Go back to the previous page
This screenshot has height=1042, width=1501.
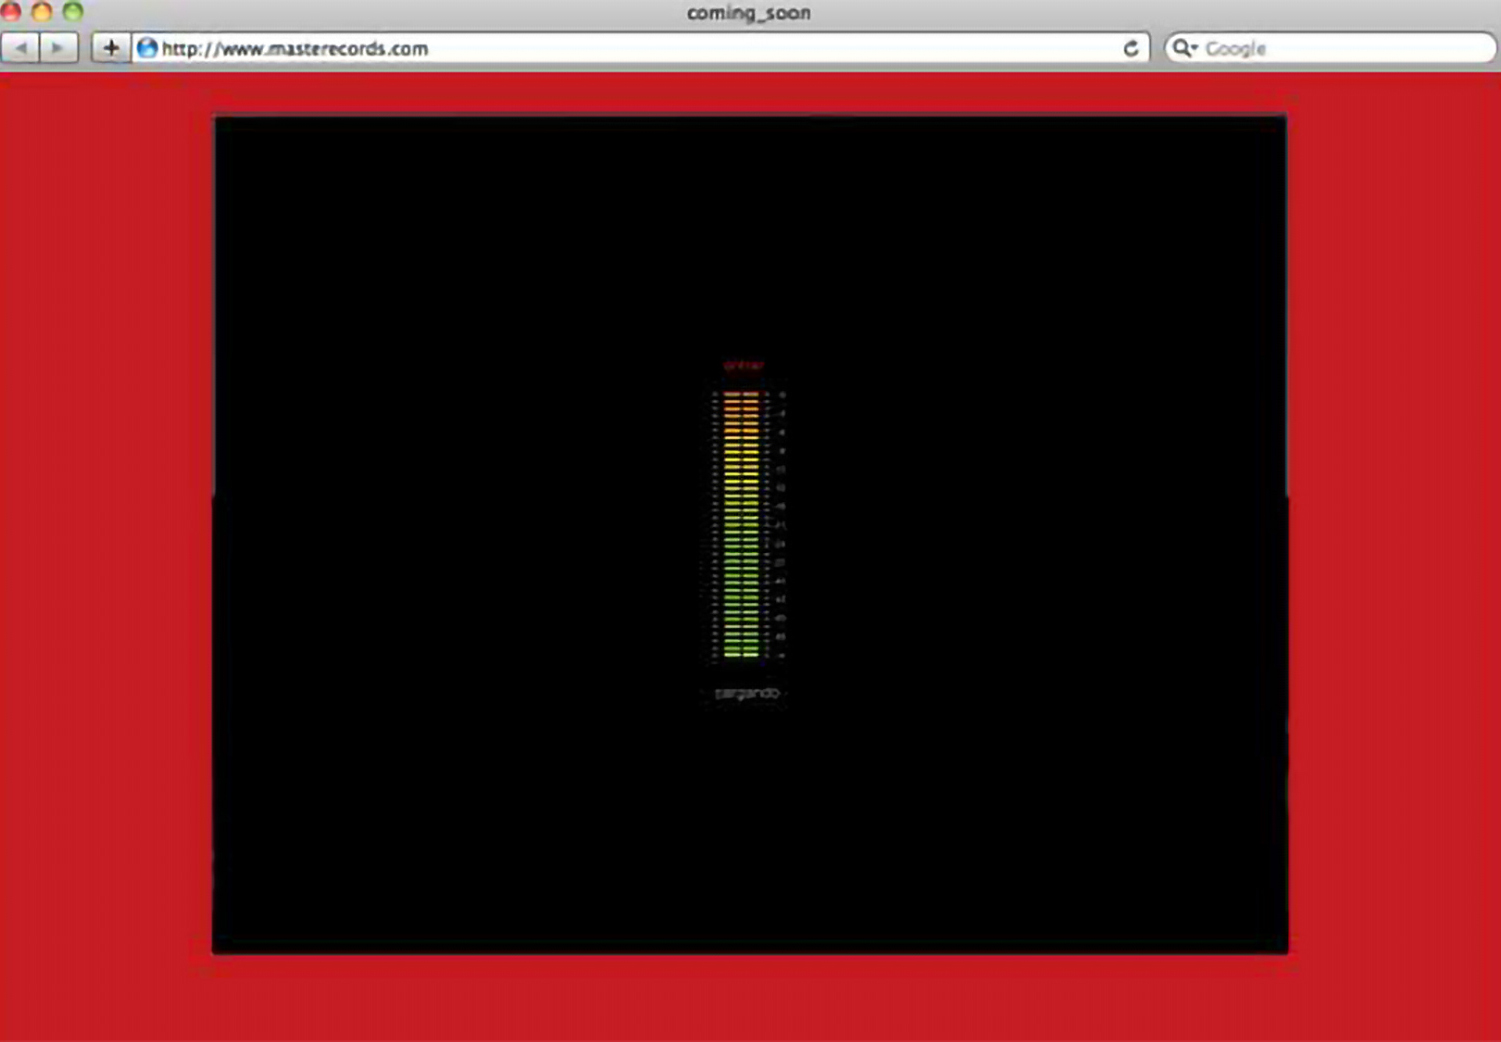click(x=20, y=48)
